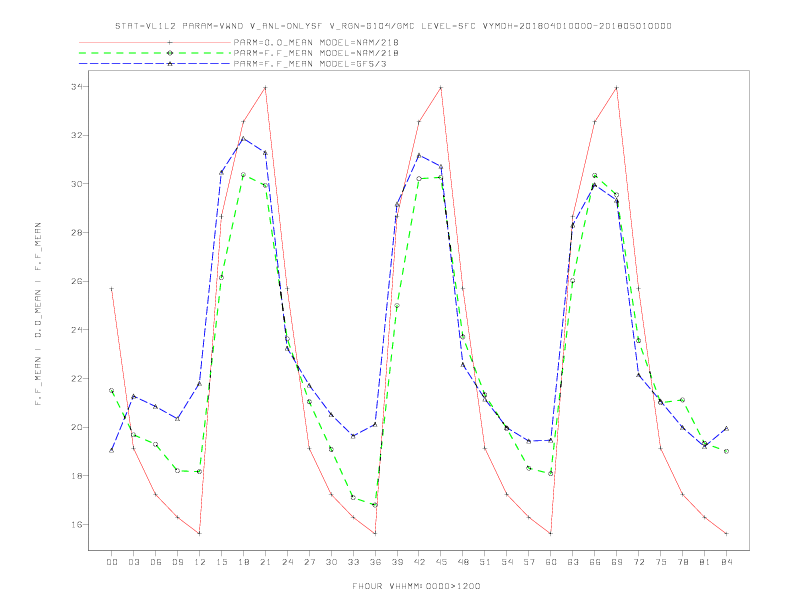Click x-axis forecast hour label 36
792x612 pixels.
(x=375, y=562)
